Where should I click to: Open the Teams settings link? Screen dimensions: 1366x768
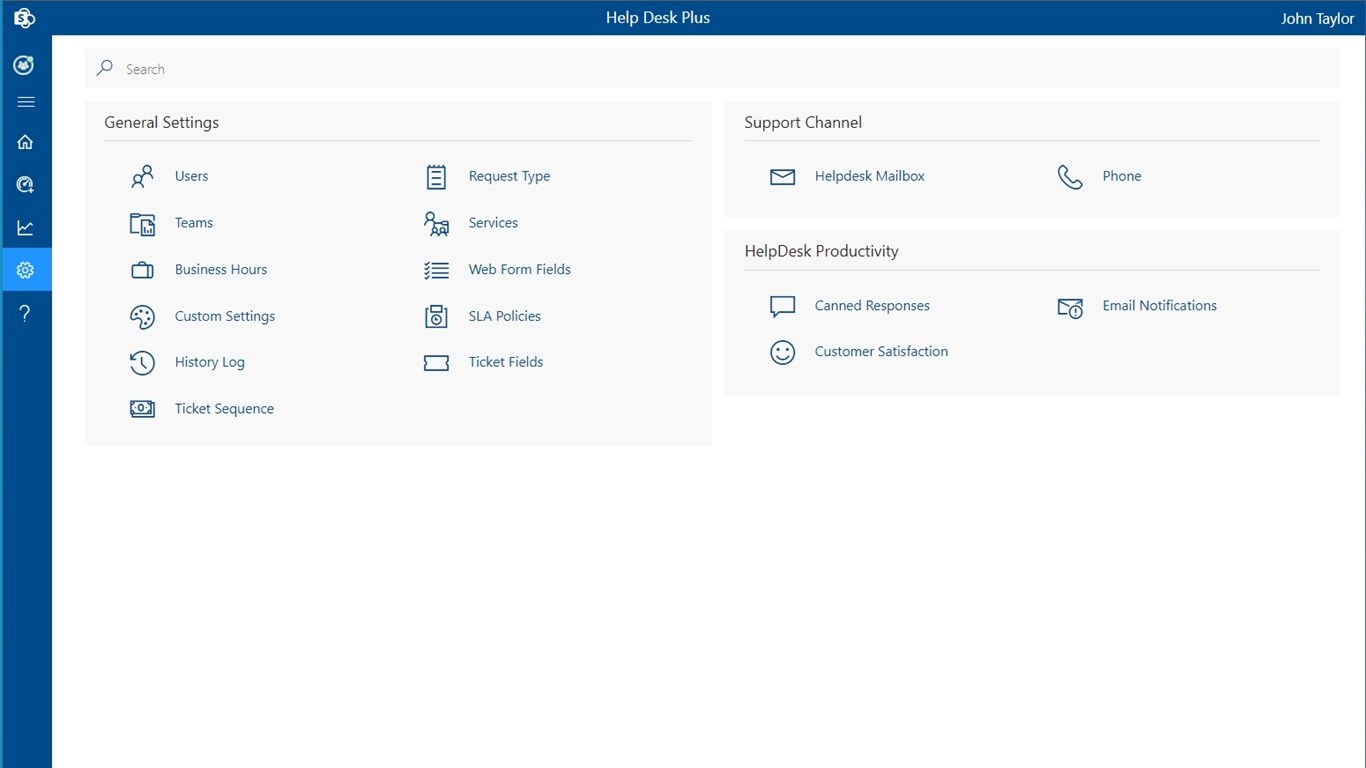pos(194,223)
